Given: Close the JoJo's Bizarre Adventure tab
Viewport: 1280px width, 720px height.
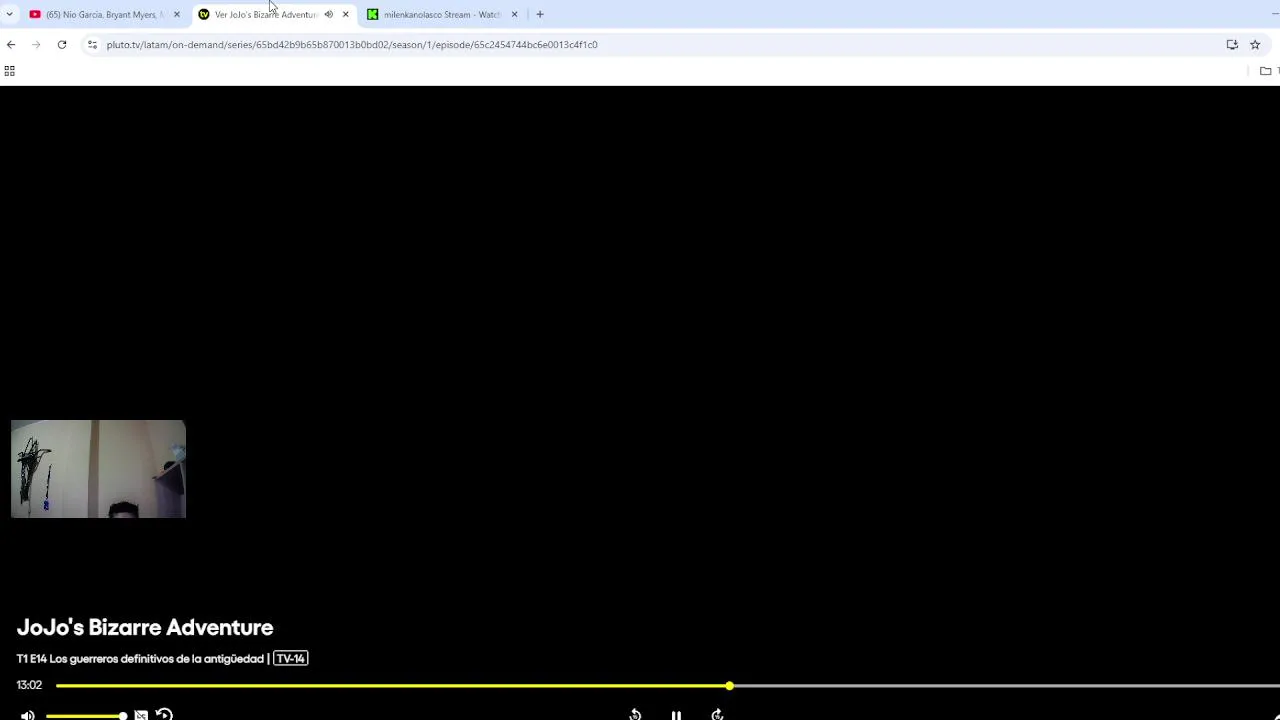Looking at the screenshot, I should (x=346, y=14).
